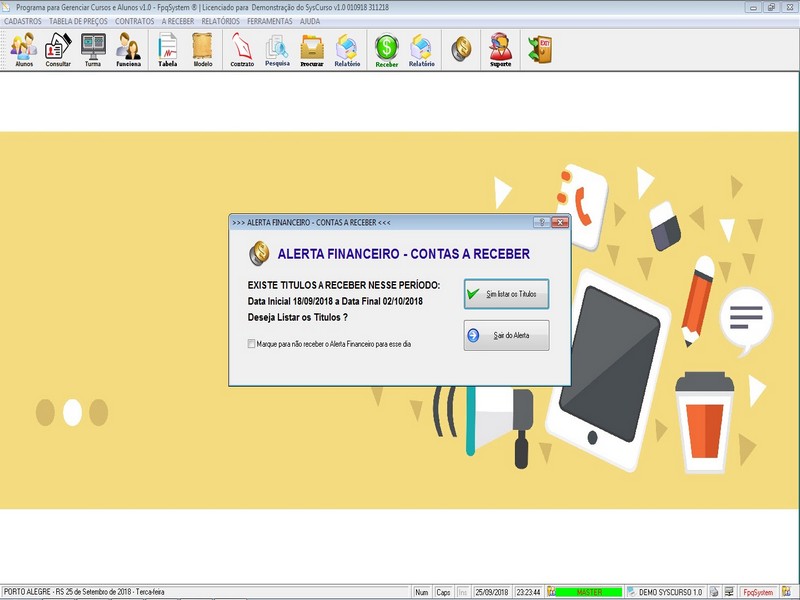This screenshot has width=800, height=600.
Task: Open Relatório icon next to Receber
Action: pos(421,49)
